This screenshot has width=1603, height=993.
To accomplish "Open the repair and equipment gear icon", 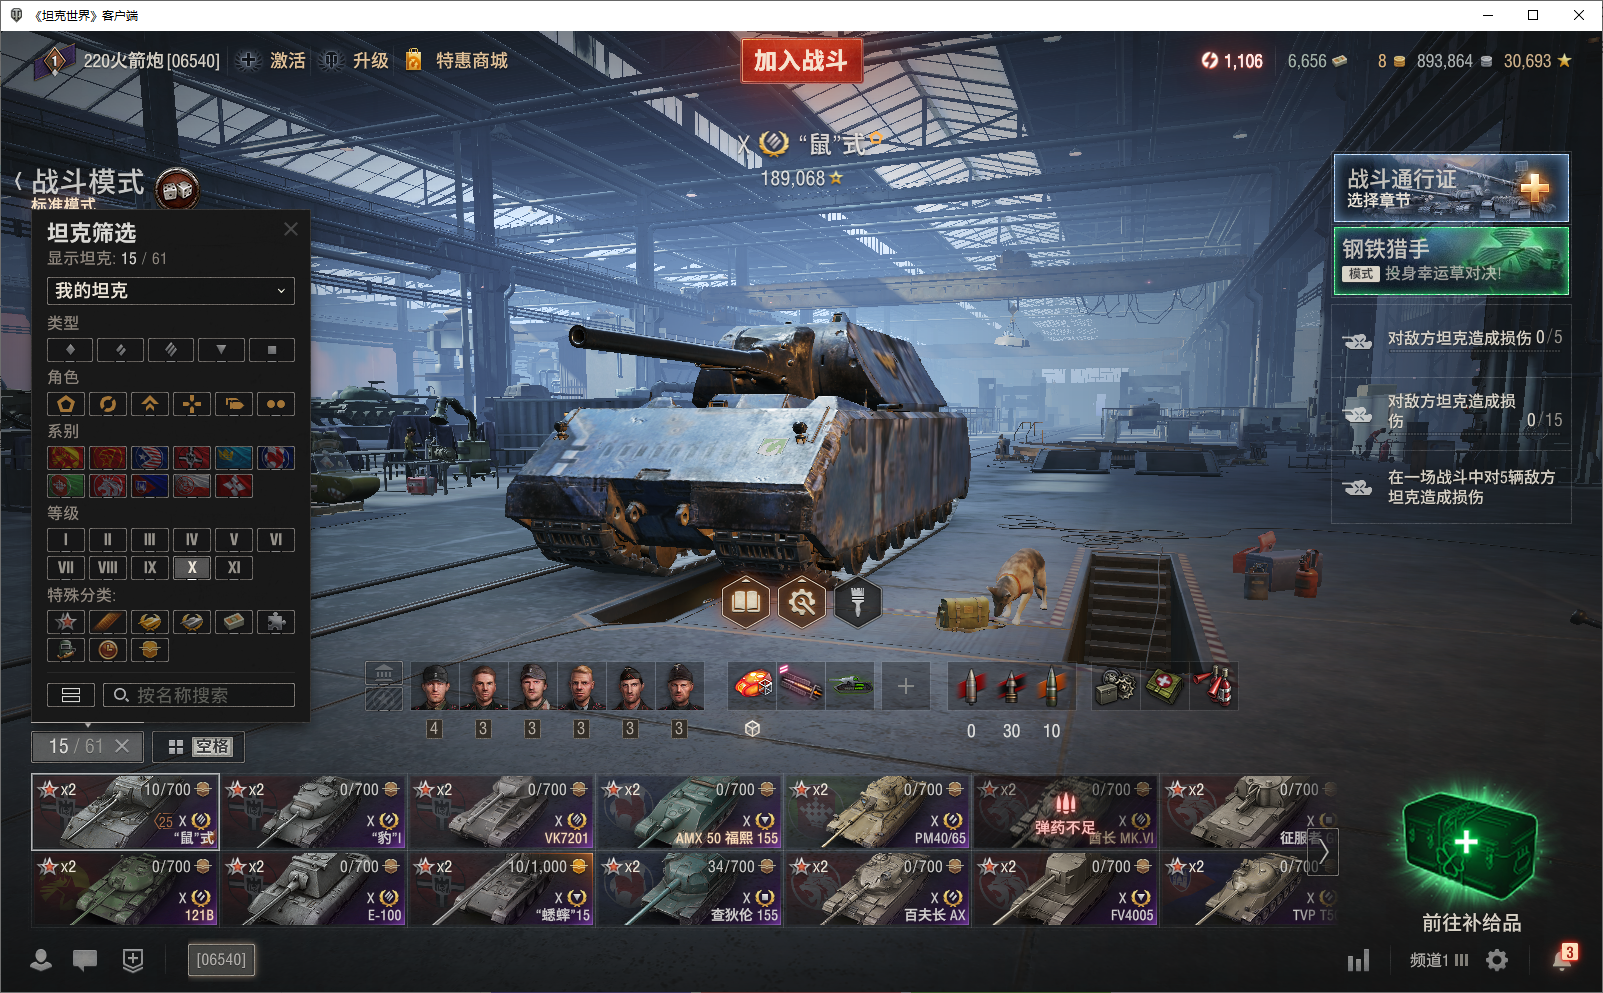I will pos(802,601).
